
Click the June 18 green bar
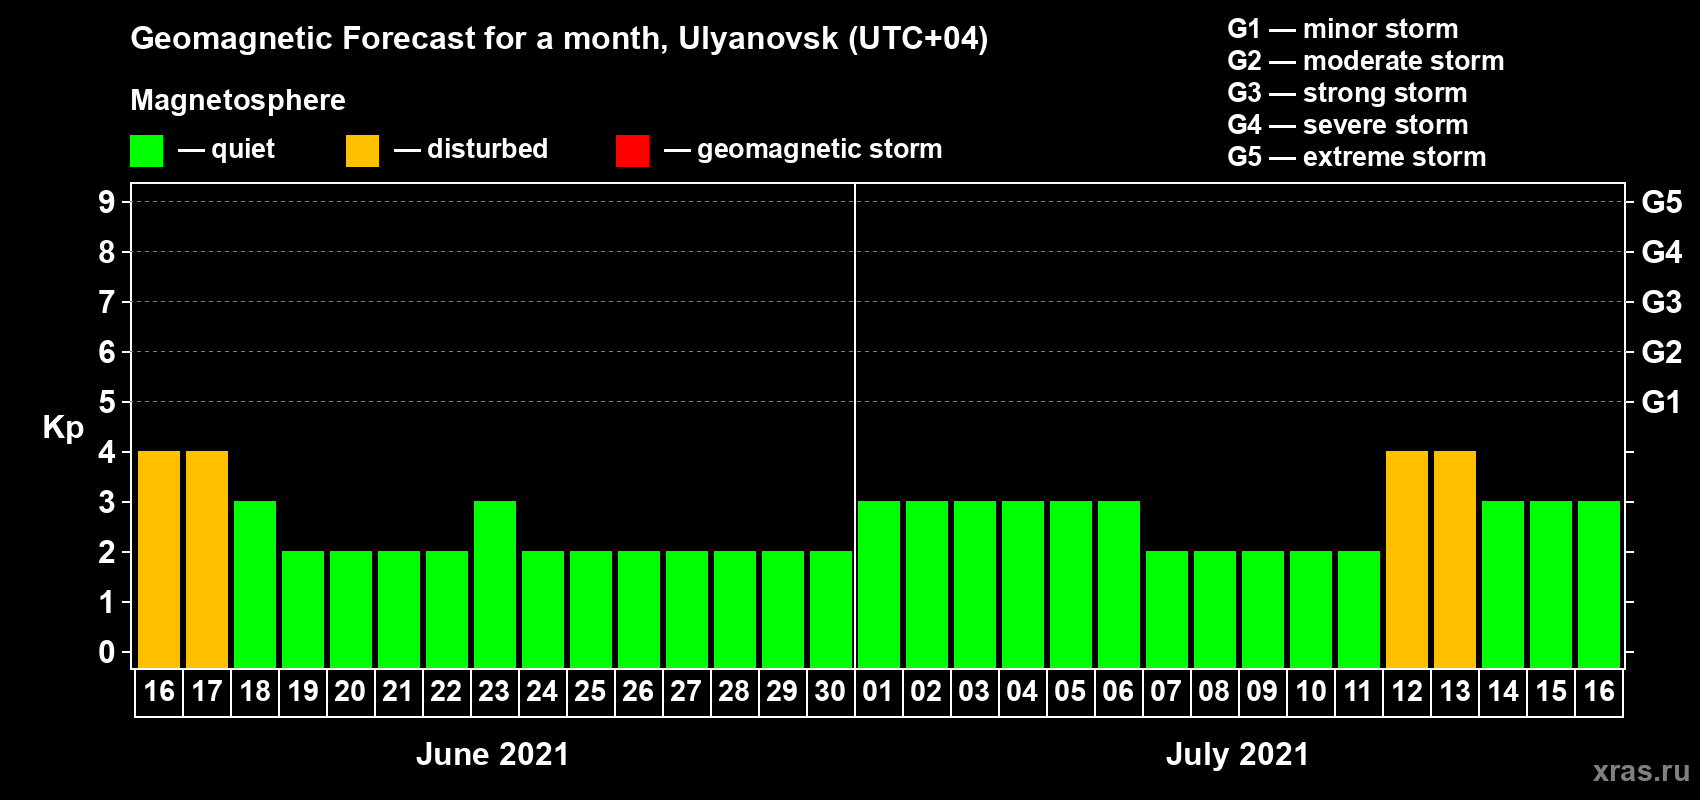pyautogui.click(x=255, y=585)
